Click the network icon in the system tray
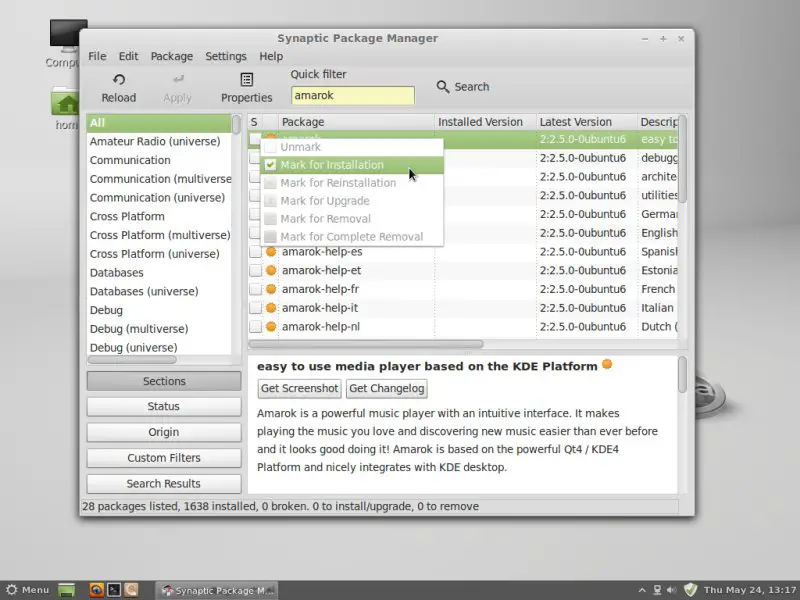The image size is (800, 600). click(x=657, y=590)
